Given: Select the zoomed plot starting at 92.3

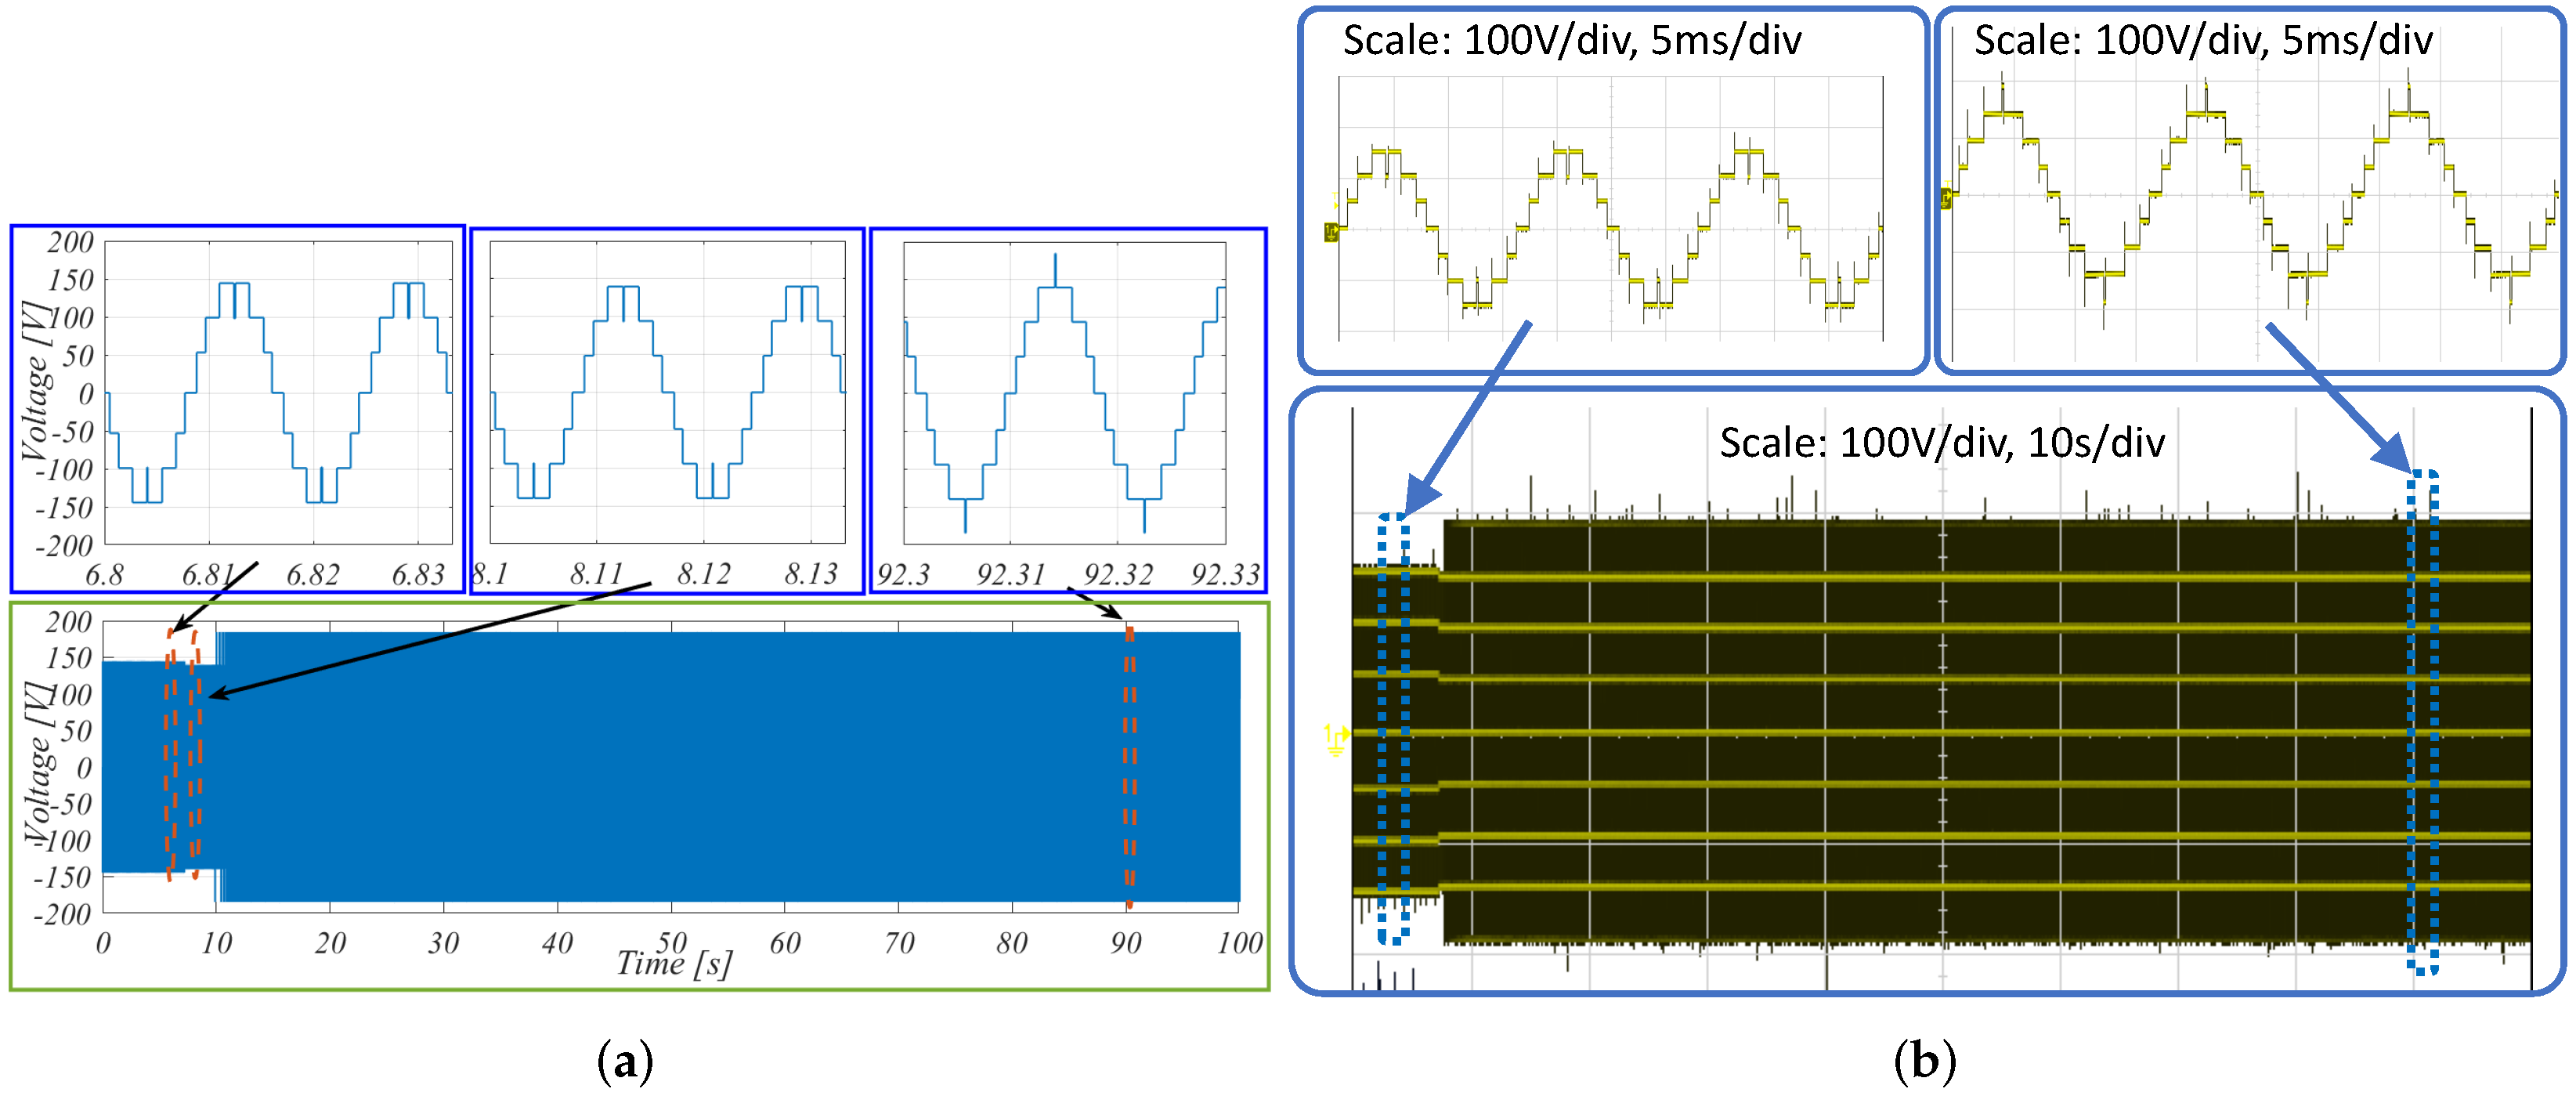Looking at the screenshot, I should (1064, 393).
